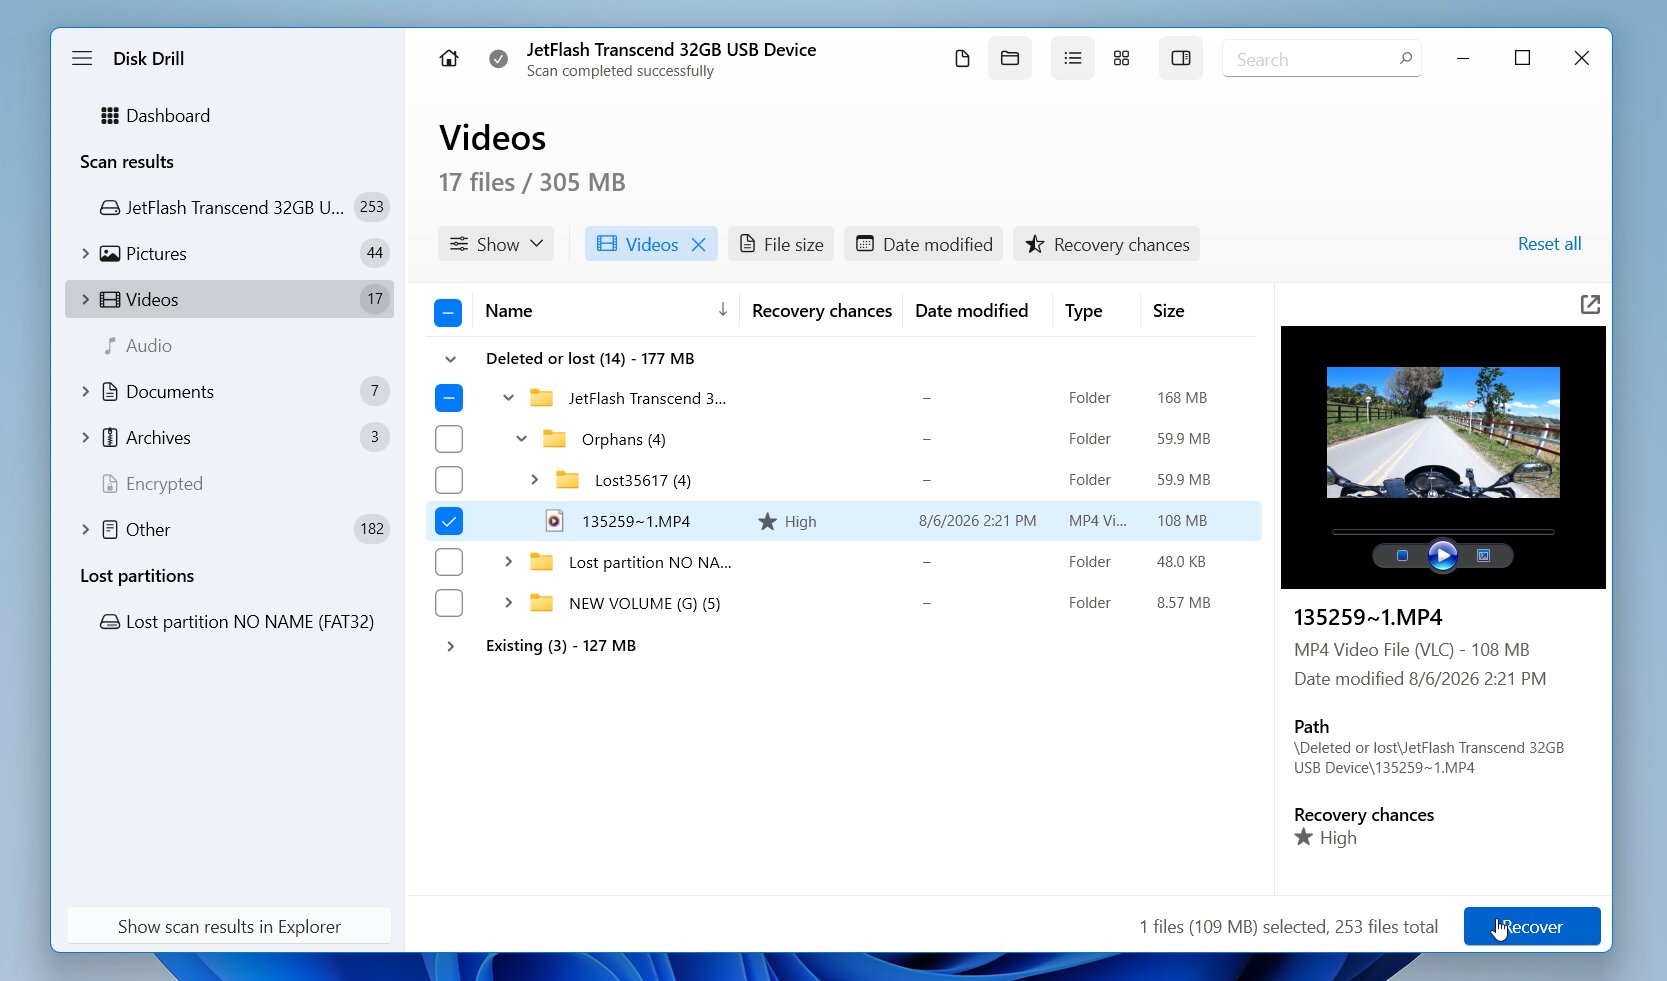1667x981 pixels.
Task: Click the search magnifier icon
Action: point(1405,58)
